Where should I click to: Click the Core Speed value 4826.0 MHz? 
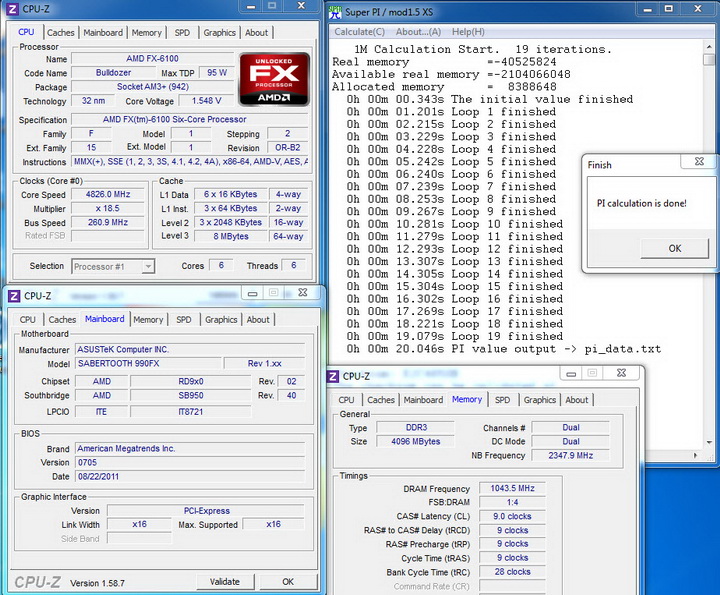pyautogui.click(x=108, y=194)
